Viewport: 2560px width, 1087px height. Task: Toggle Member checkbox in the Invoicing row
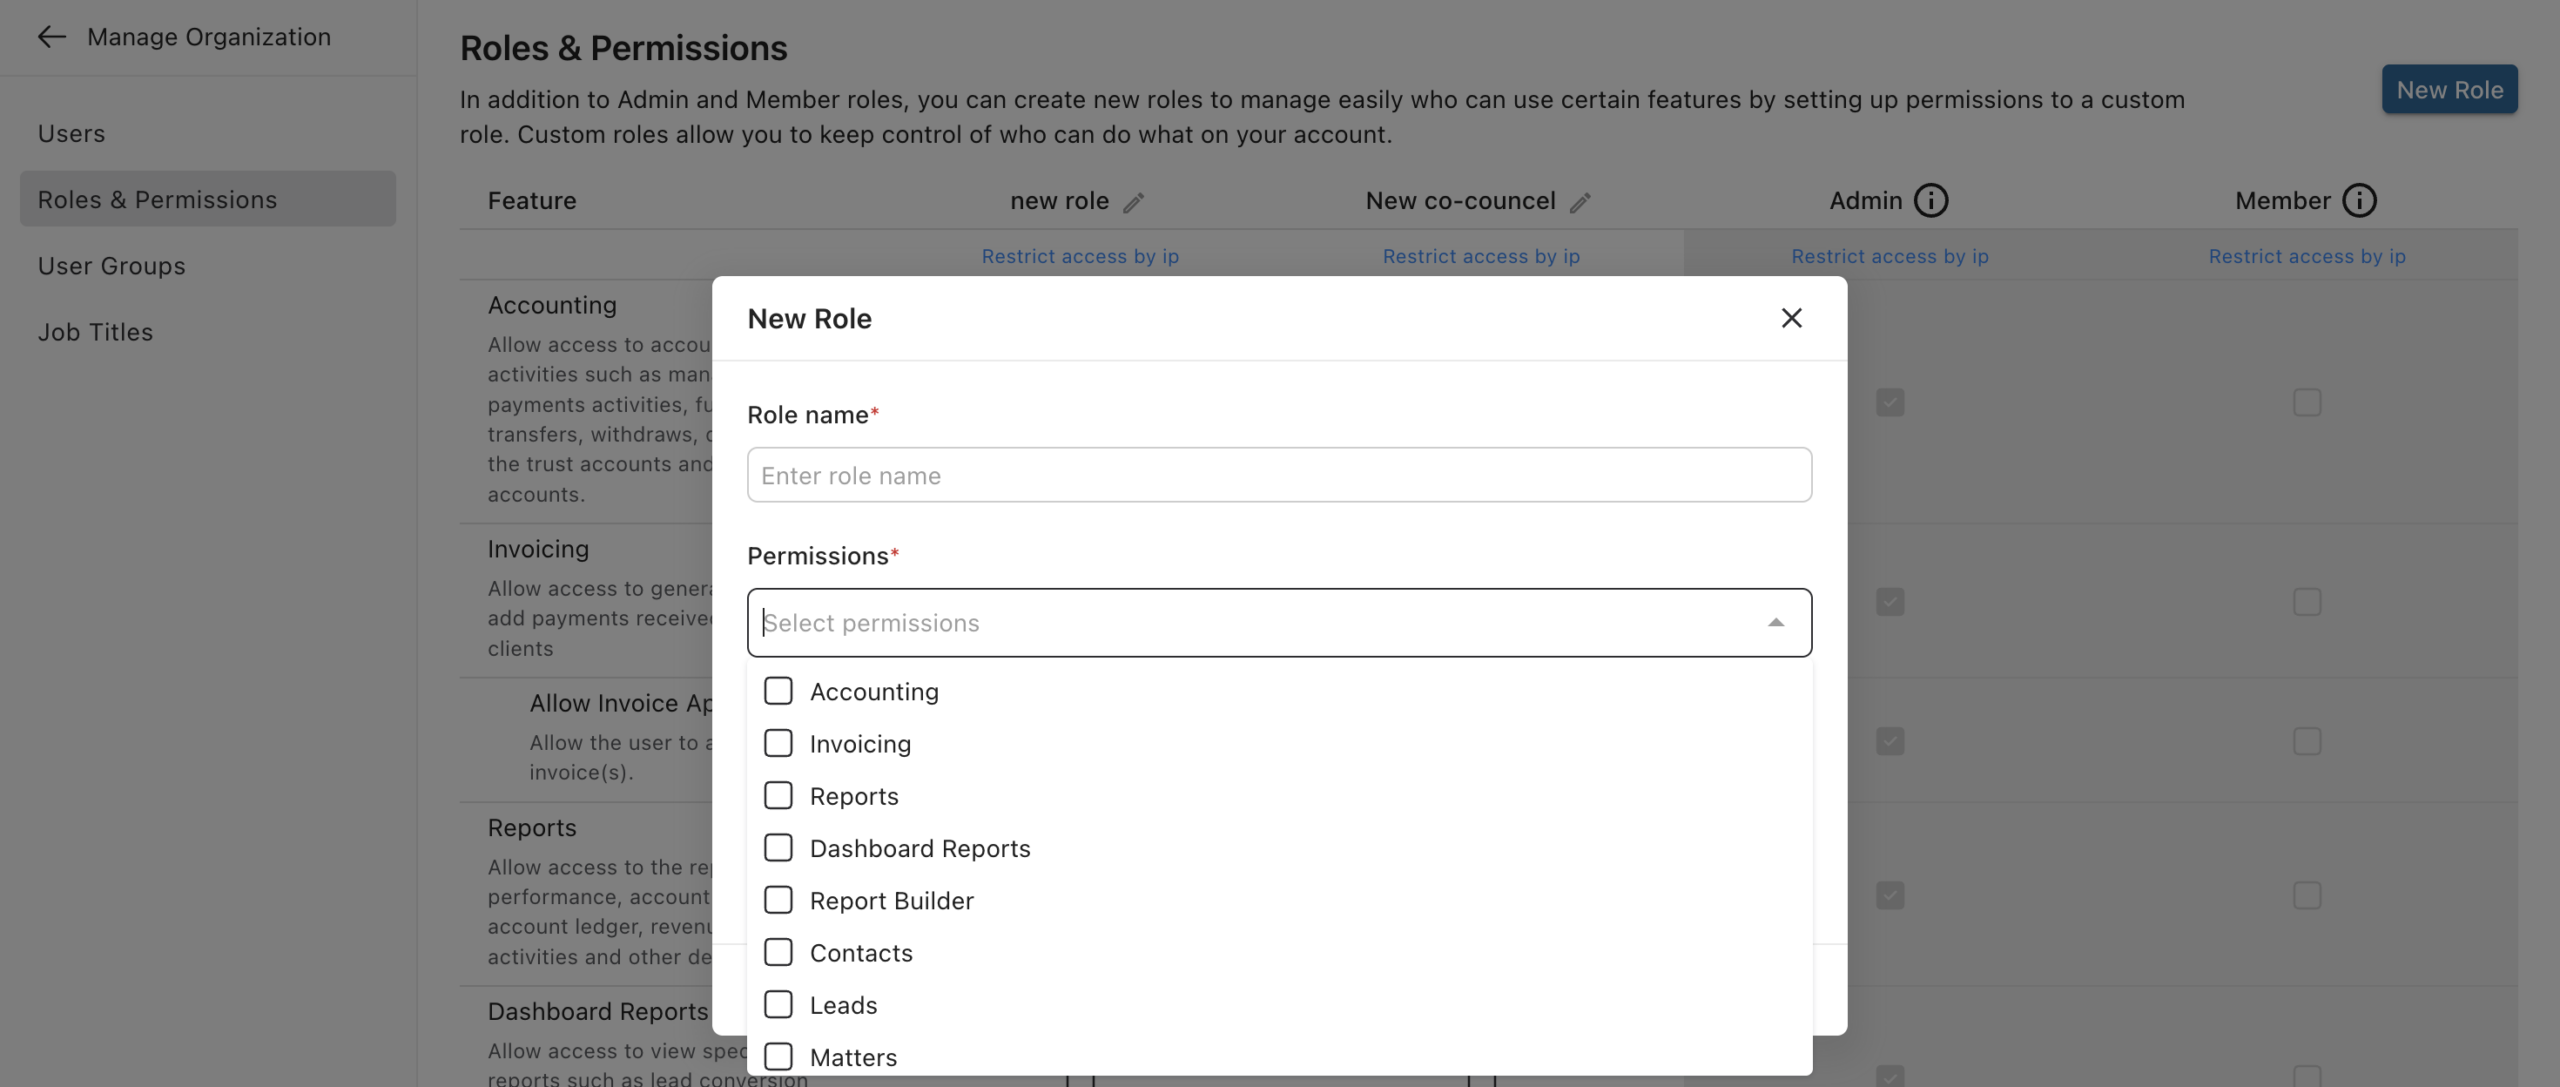[x=2307, y=601]
